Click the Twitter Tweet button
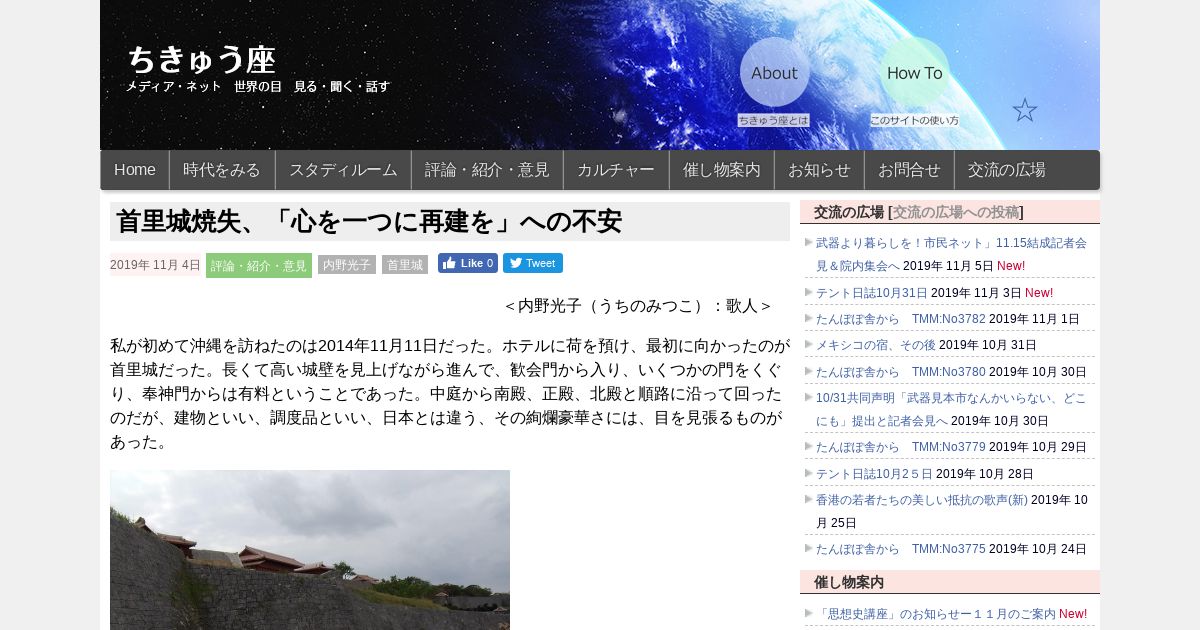Viewport: 1200px width, 630px height. (x=533, y=263)
